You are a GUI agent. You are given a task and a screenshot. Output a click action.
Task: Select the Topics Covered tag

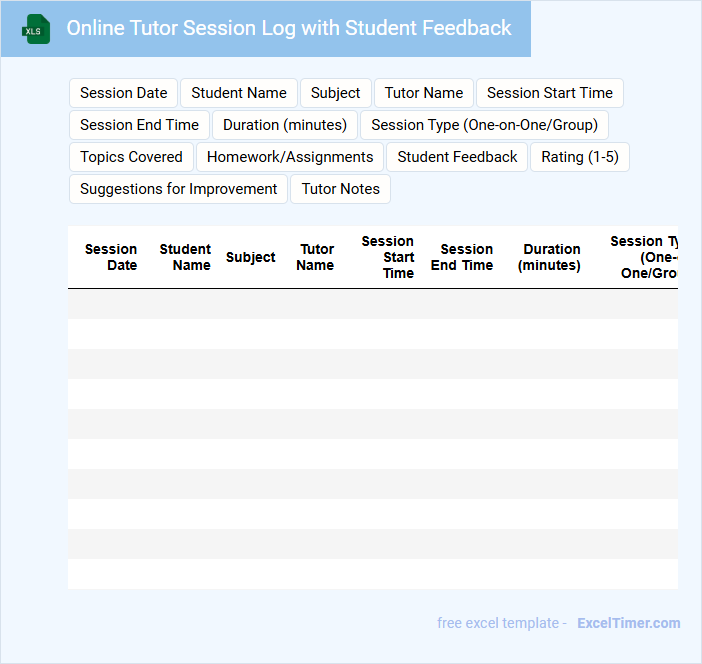[131, 157]
